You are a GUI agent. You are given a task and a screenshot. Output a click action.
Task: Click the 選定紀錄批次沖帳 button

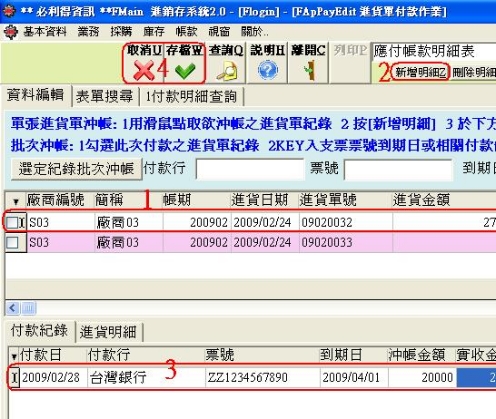[x=76, y=169]
